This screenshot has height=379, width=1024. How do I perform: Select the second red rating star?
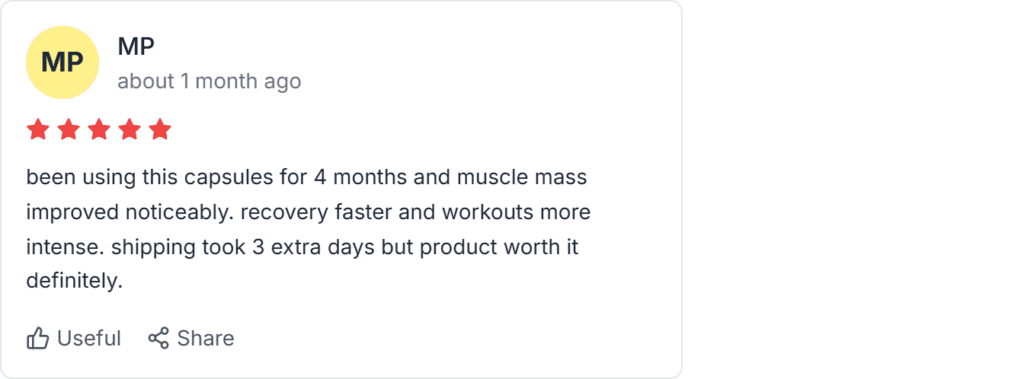click(x=69, y=130)
